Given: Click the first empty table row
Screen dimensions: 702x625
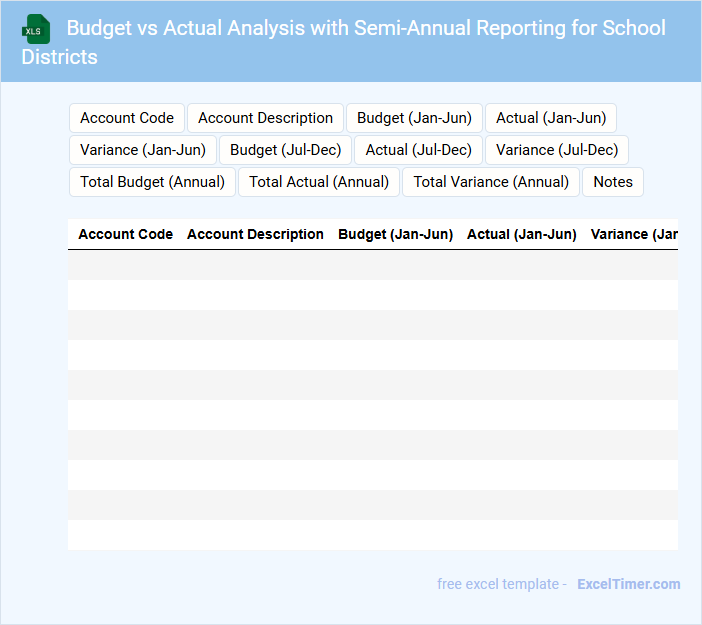Looking at the screenshot, I should click(x=372, y=265).
